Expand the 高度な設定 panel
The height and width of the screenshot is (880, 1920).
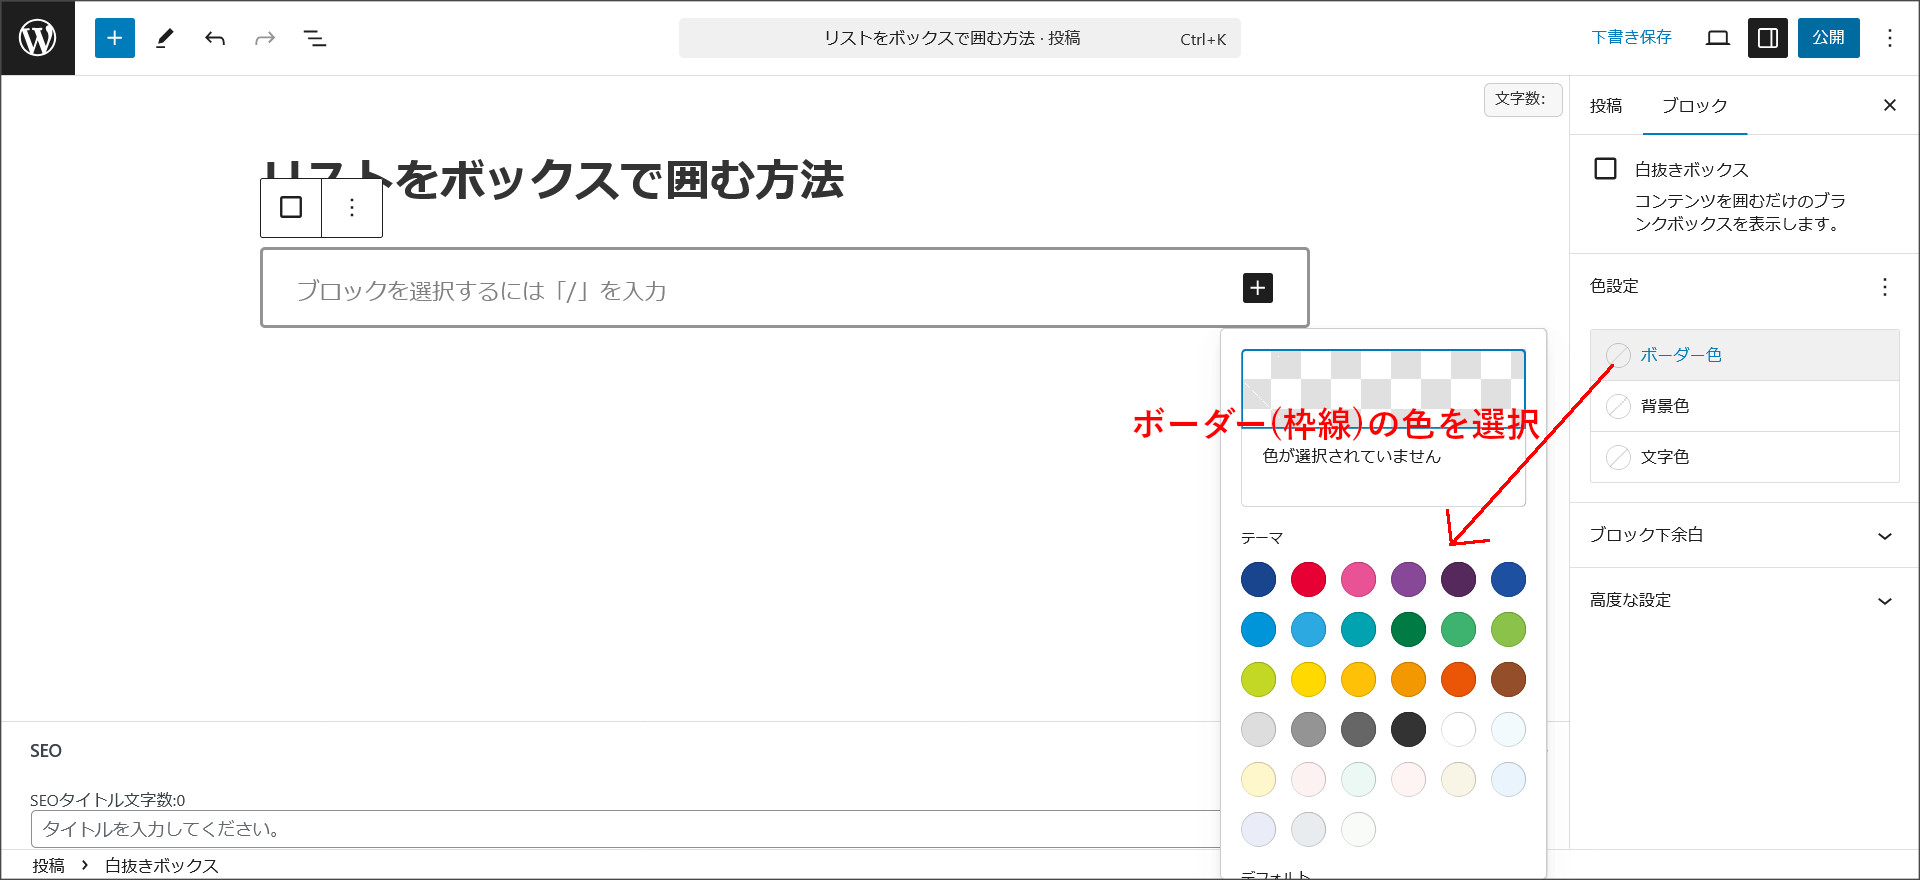click(1745, 600)
